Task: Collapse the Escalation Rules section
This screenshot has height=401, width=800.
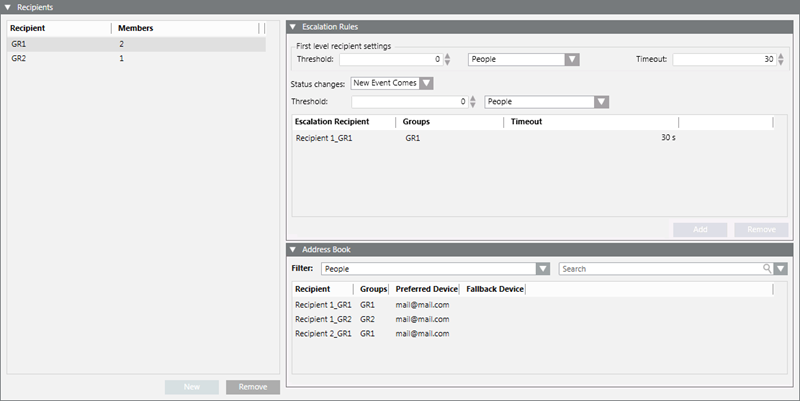Action: 293,27
